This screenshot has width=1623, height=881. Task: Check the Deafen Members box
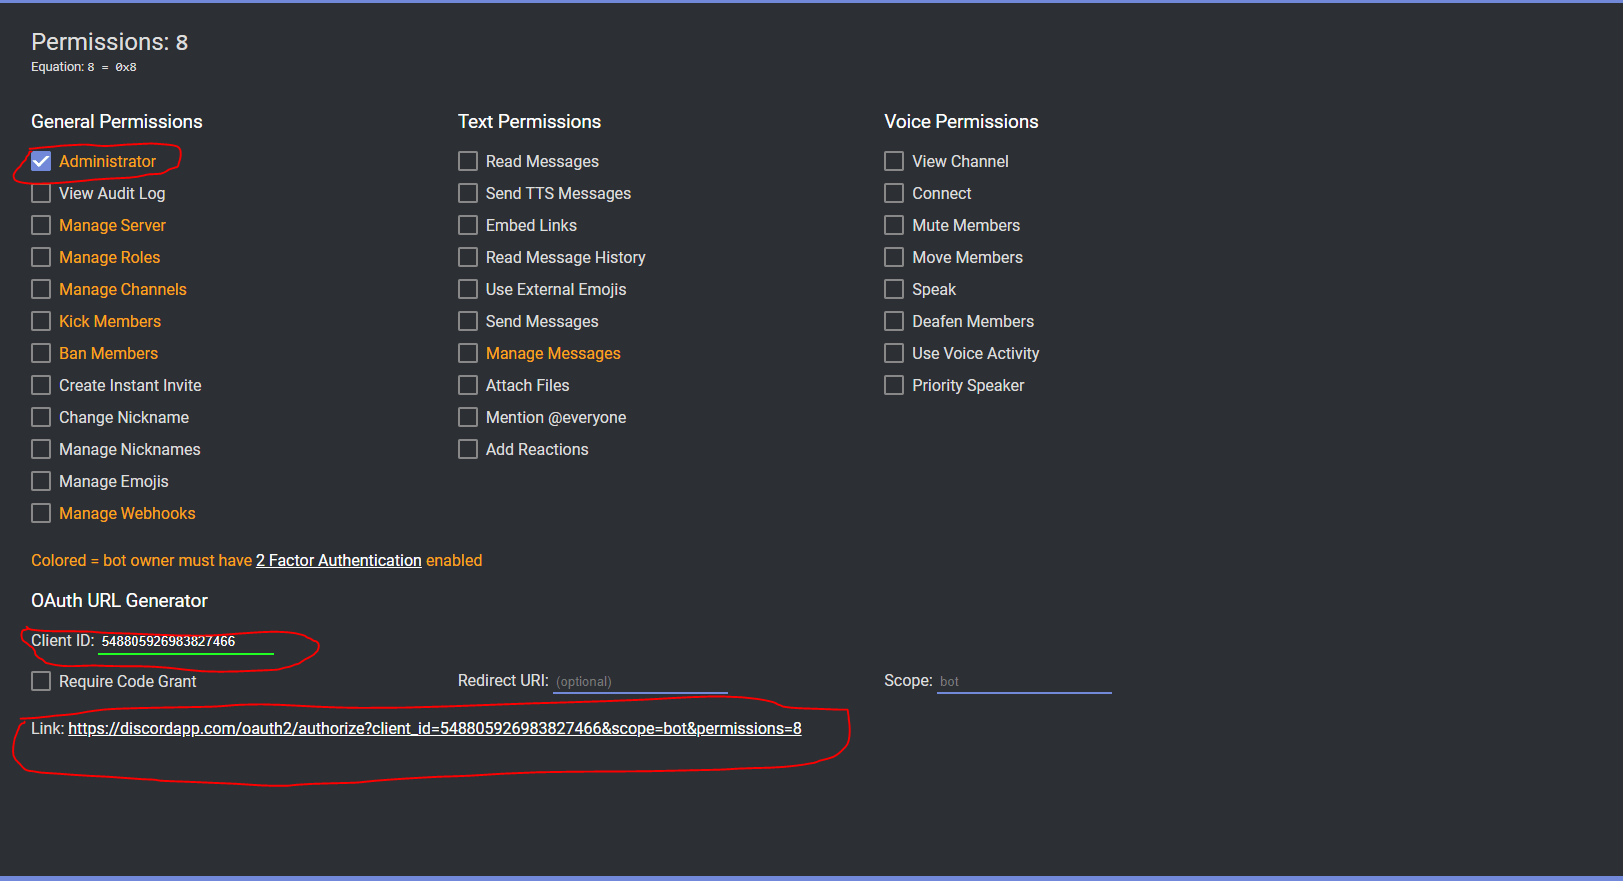(894, 321)
